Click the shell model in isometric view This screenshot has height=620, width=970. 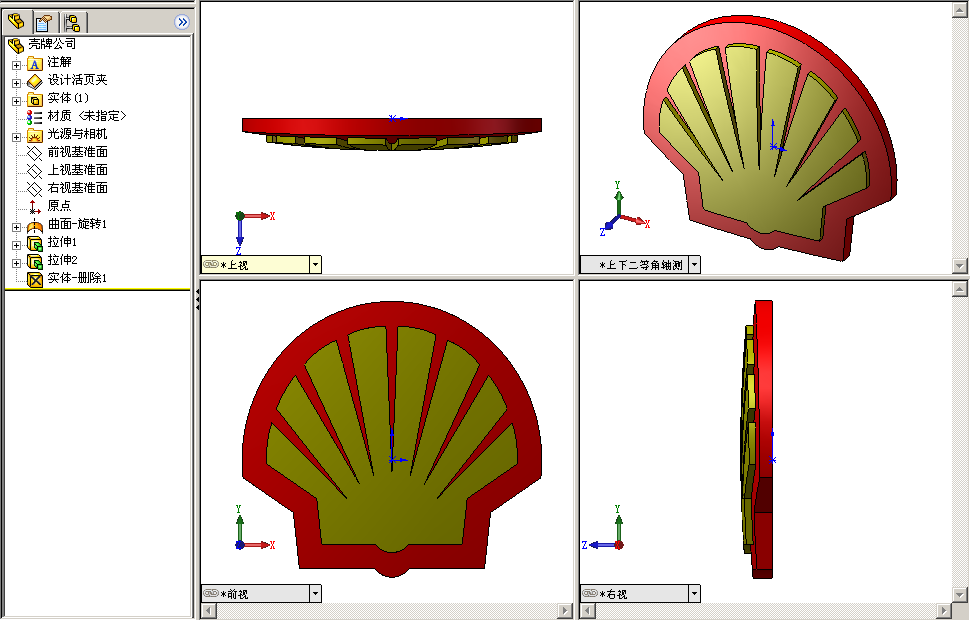coord(770,137)
